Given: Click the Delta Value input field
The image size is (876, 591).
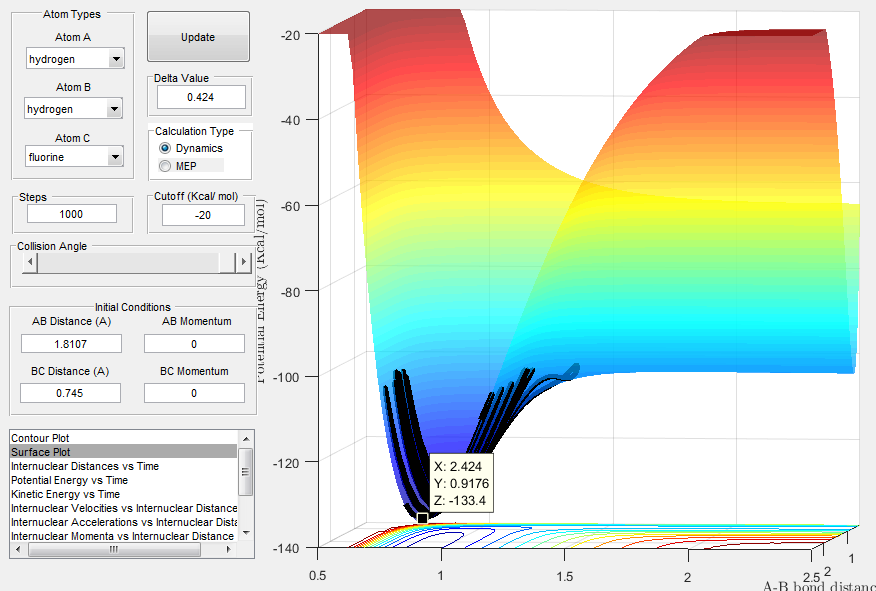Looking at the screenshot, I should (200, 97).
